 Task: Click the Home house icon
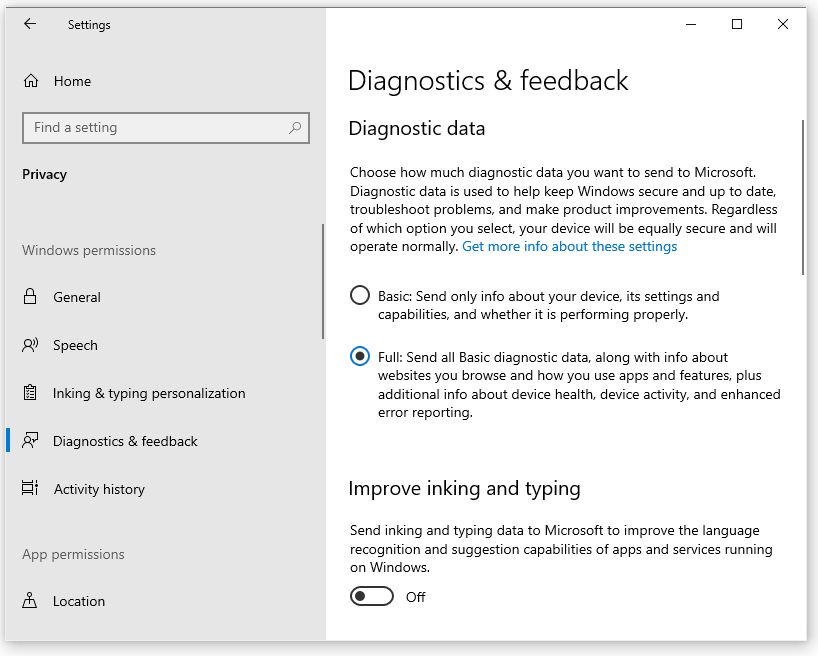(x=31, y=81)
